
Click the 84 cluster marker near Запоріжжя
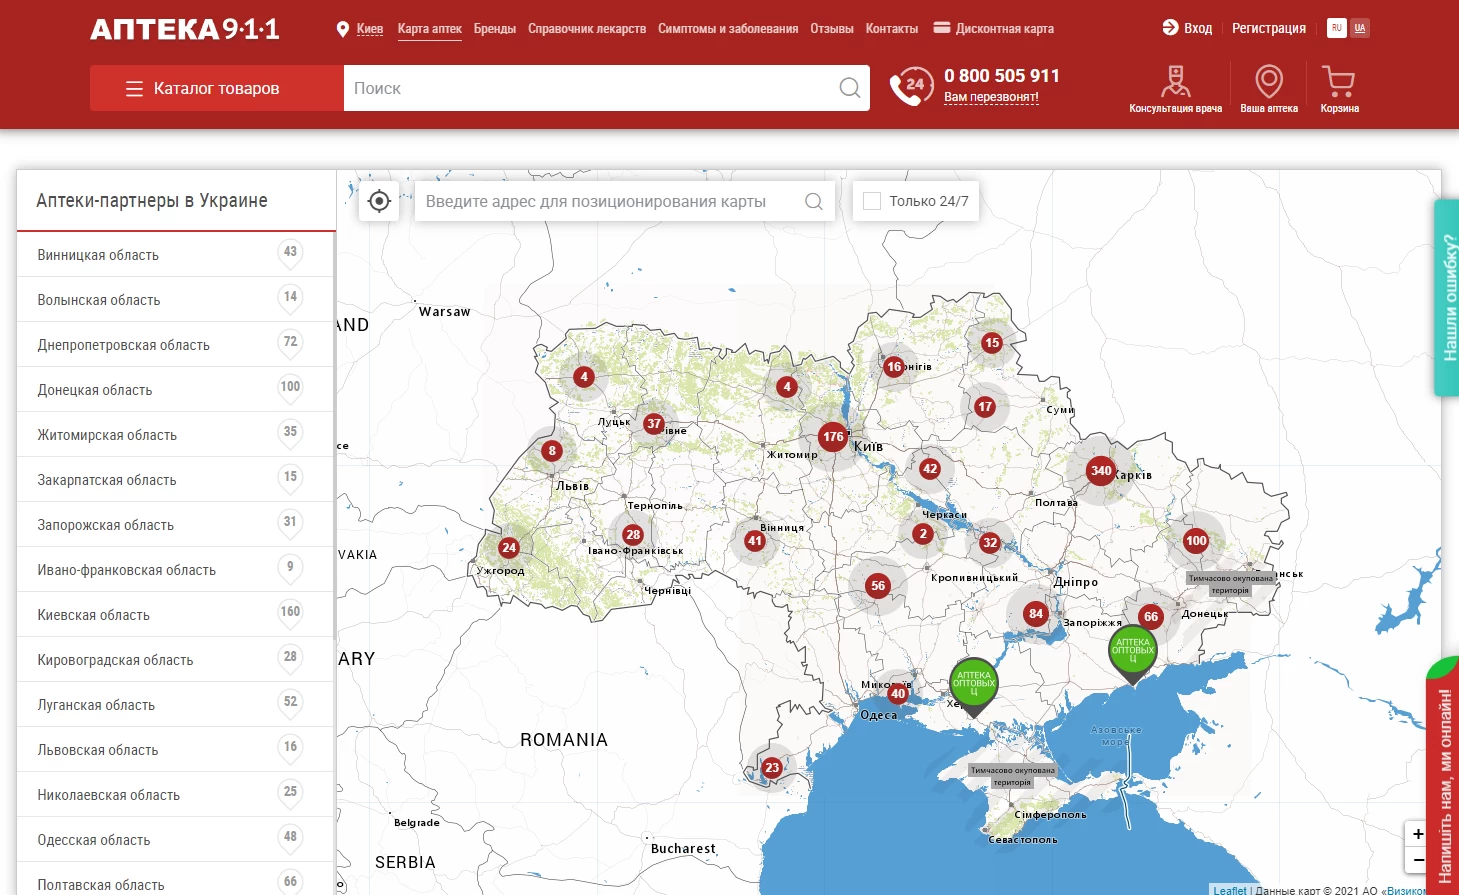[1036, 614]
